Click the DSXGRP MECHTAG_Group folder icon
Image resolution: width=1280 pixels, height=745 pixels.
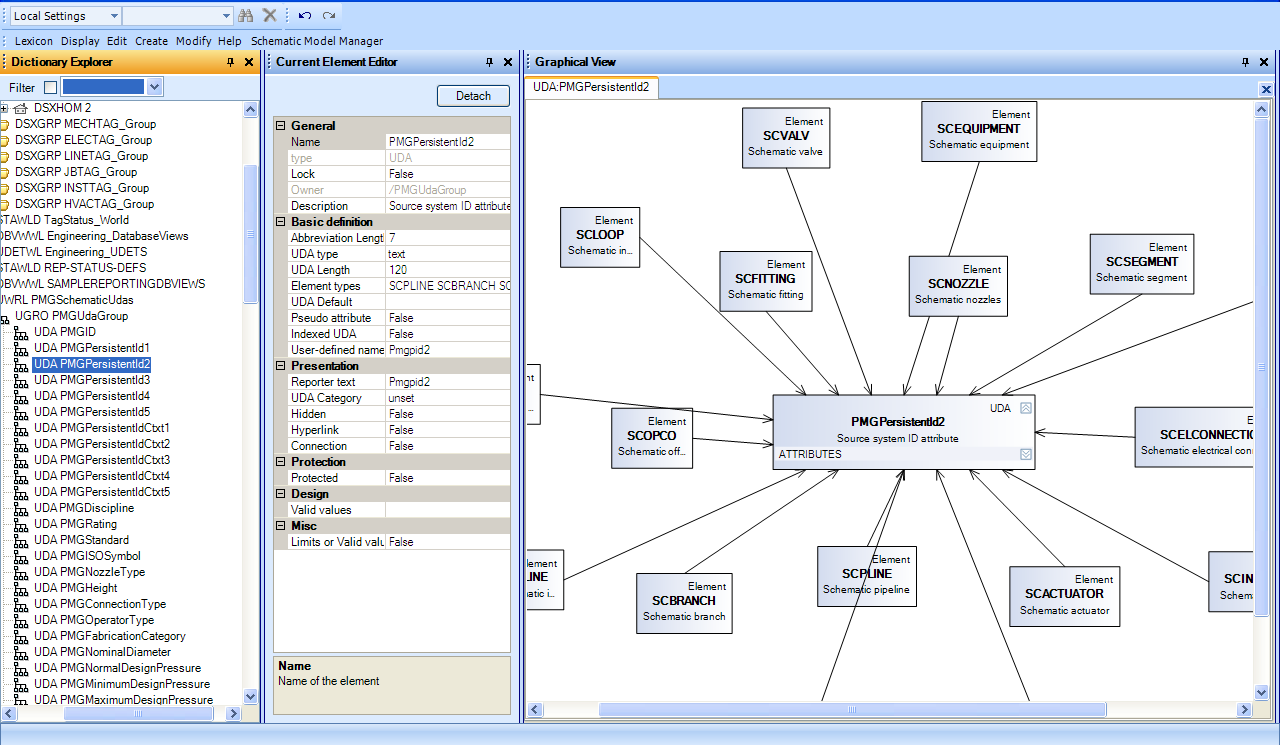[5, 124]
